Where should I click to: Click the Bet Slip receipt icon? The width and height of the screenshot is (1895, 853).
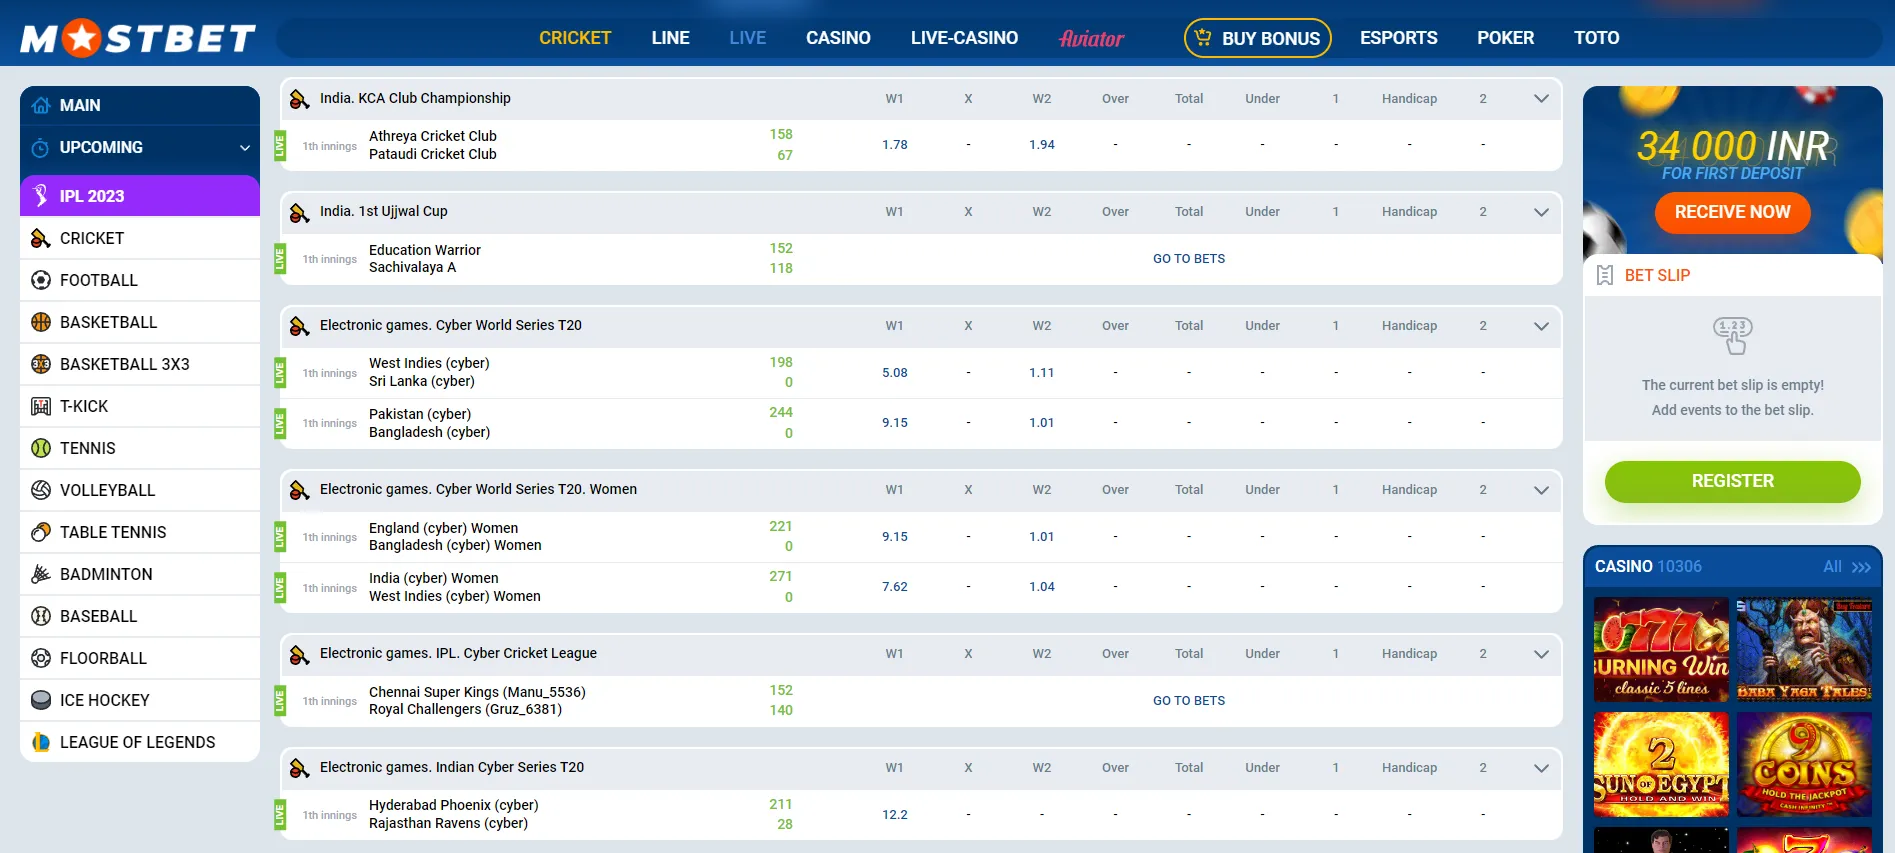tap(1605, 275)
